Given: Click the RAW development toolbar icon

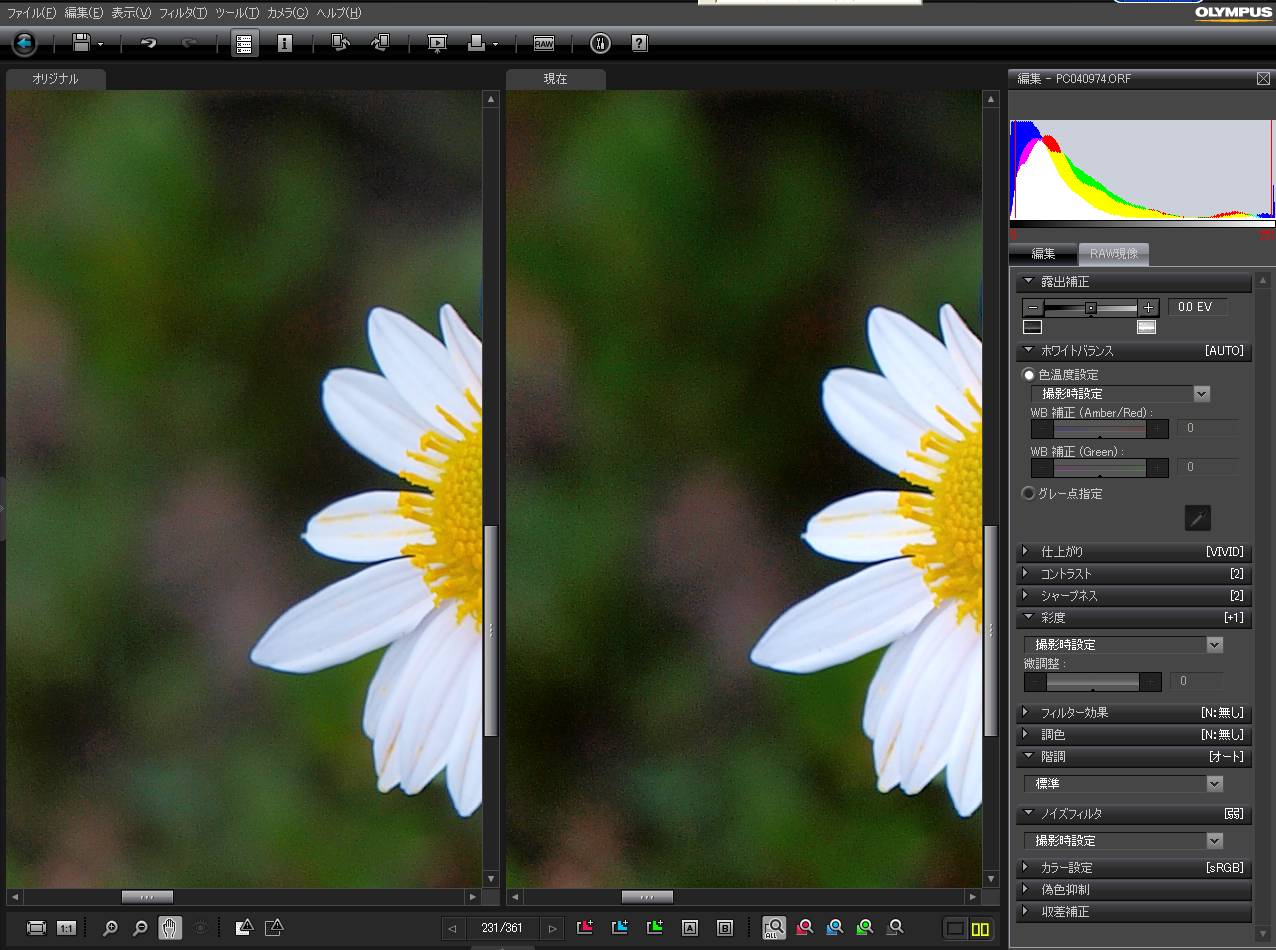Looking at the screenshot, I should click(543, 43).
